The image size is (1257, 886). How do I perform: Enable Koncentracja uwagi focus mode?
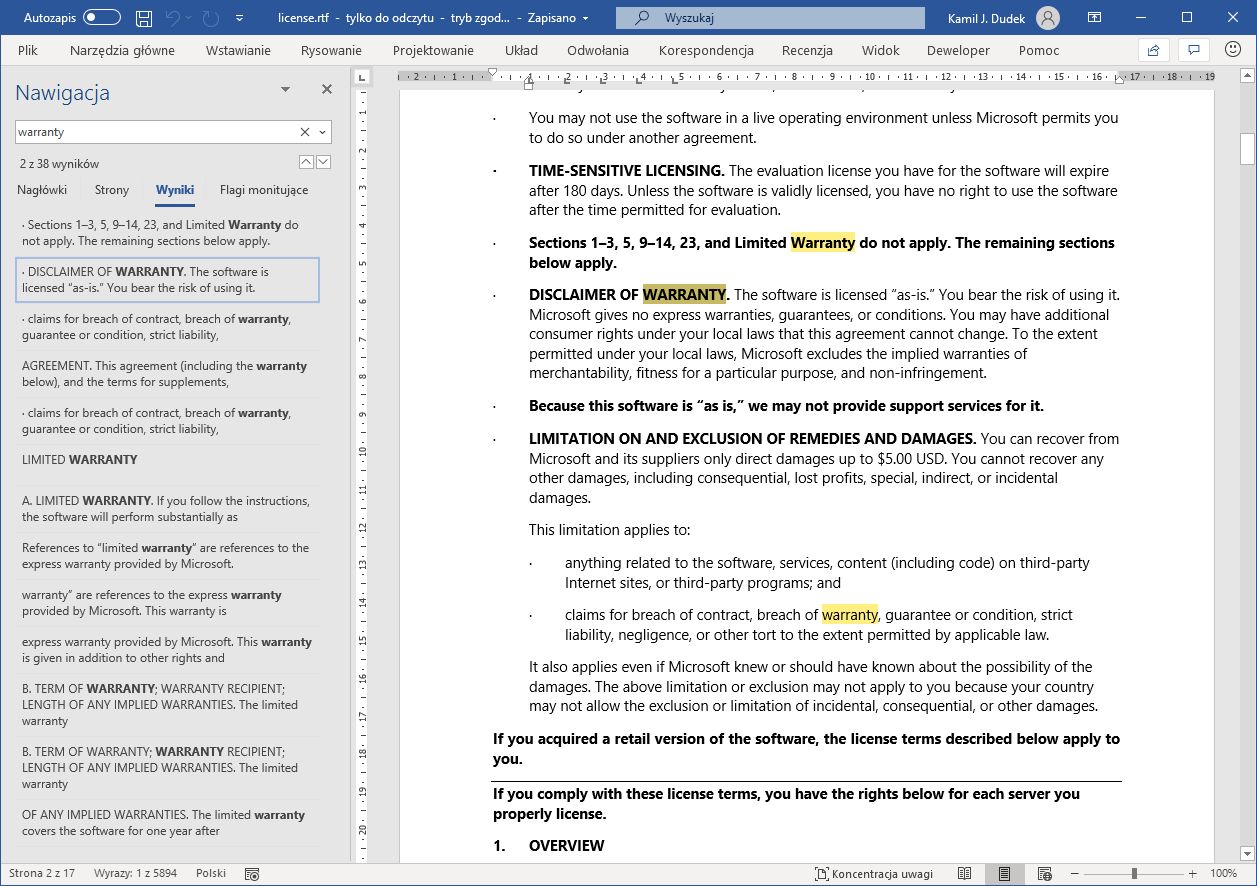(x=874, y=873)
